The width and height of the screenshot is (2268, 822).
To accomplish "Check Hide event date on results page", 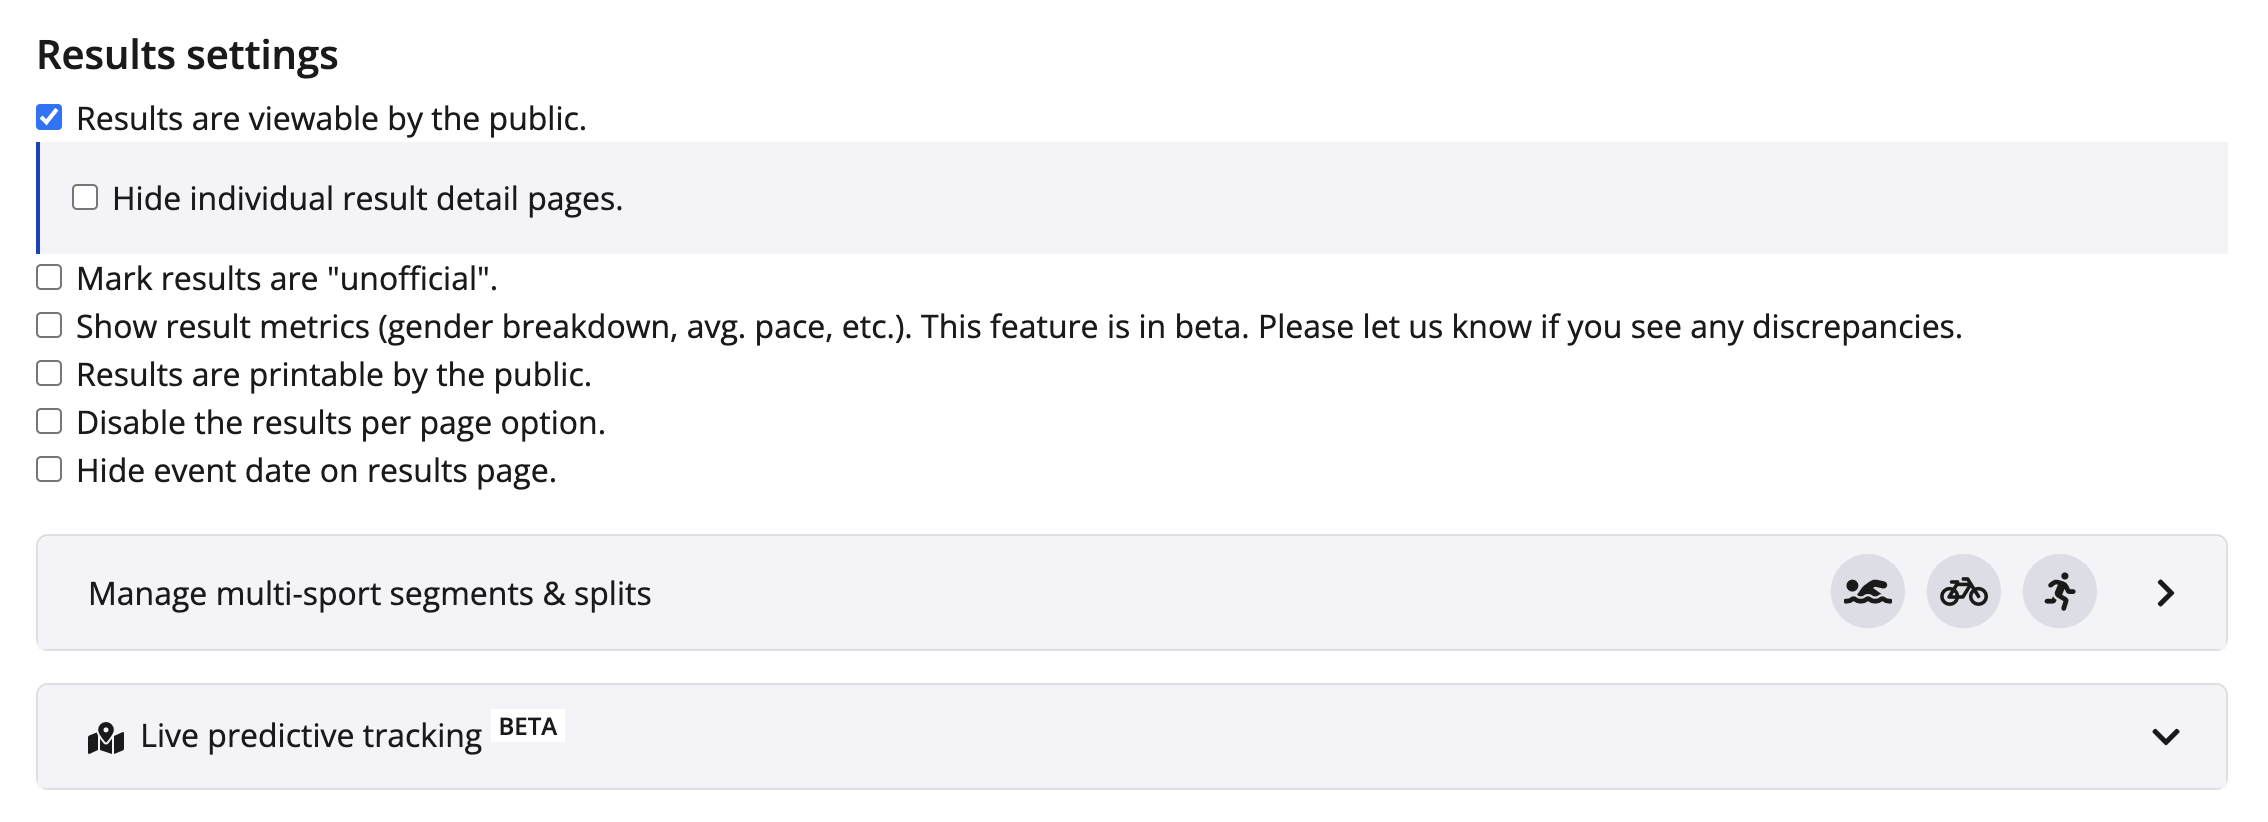I will point(49,470).
